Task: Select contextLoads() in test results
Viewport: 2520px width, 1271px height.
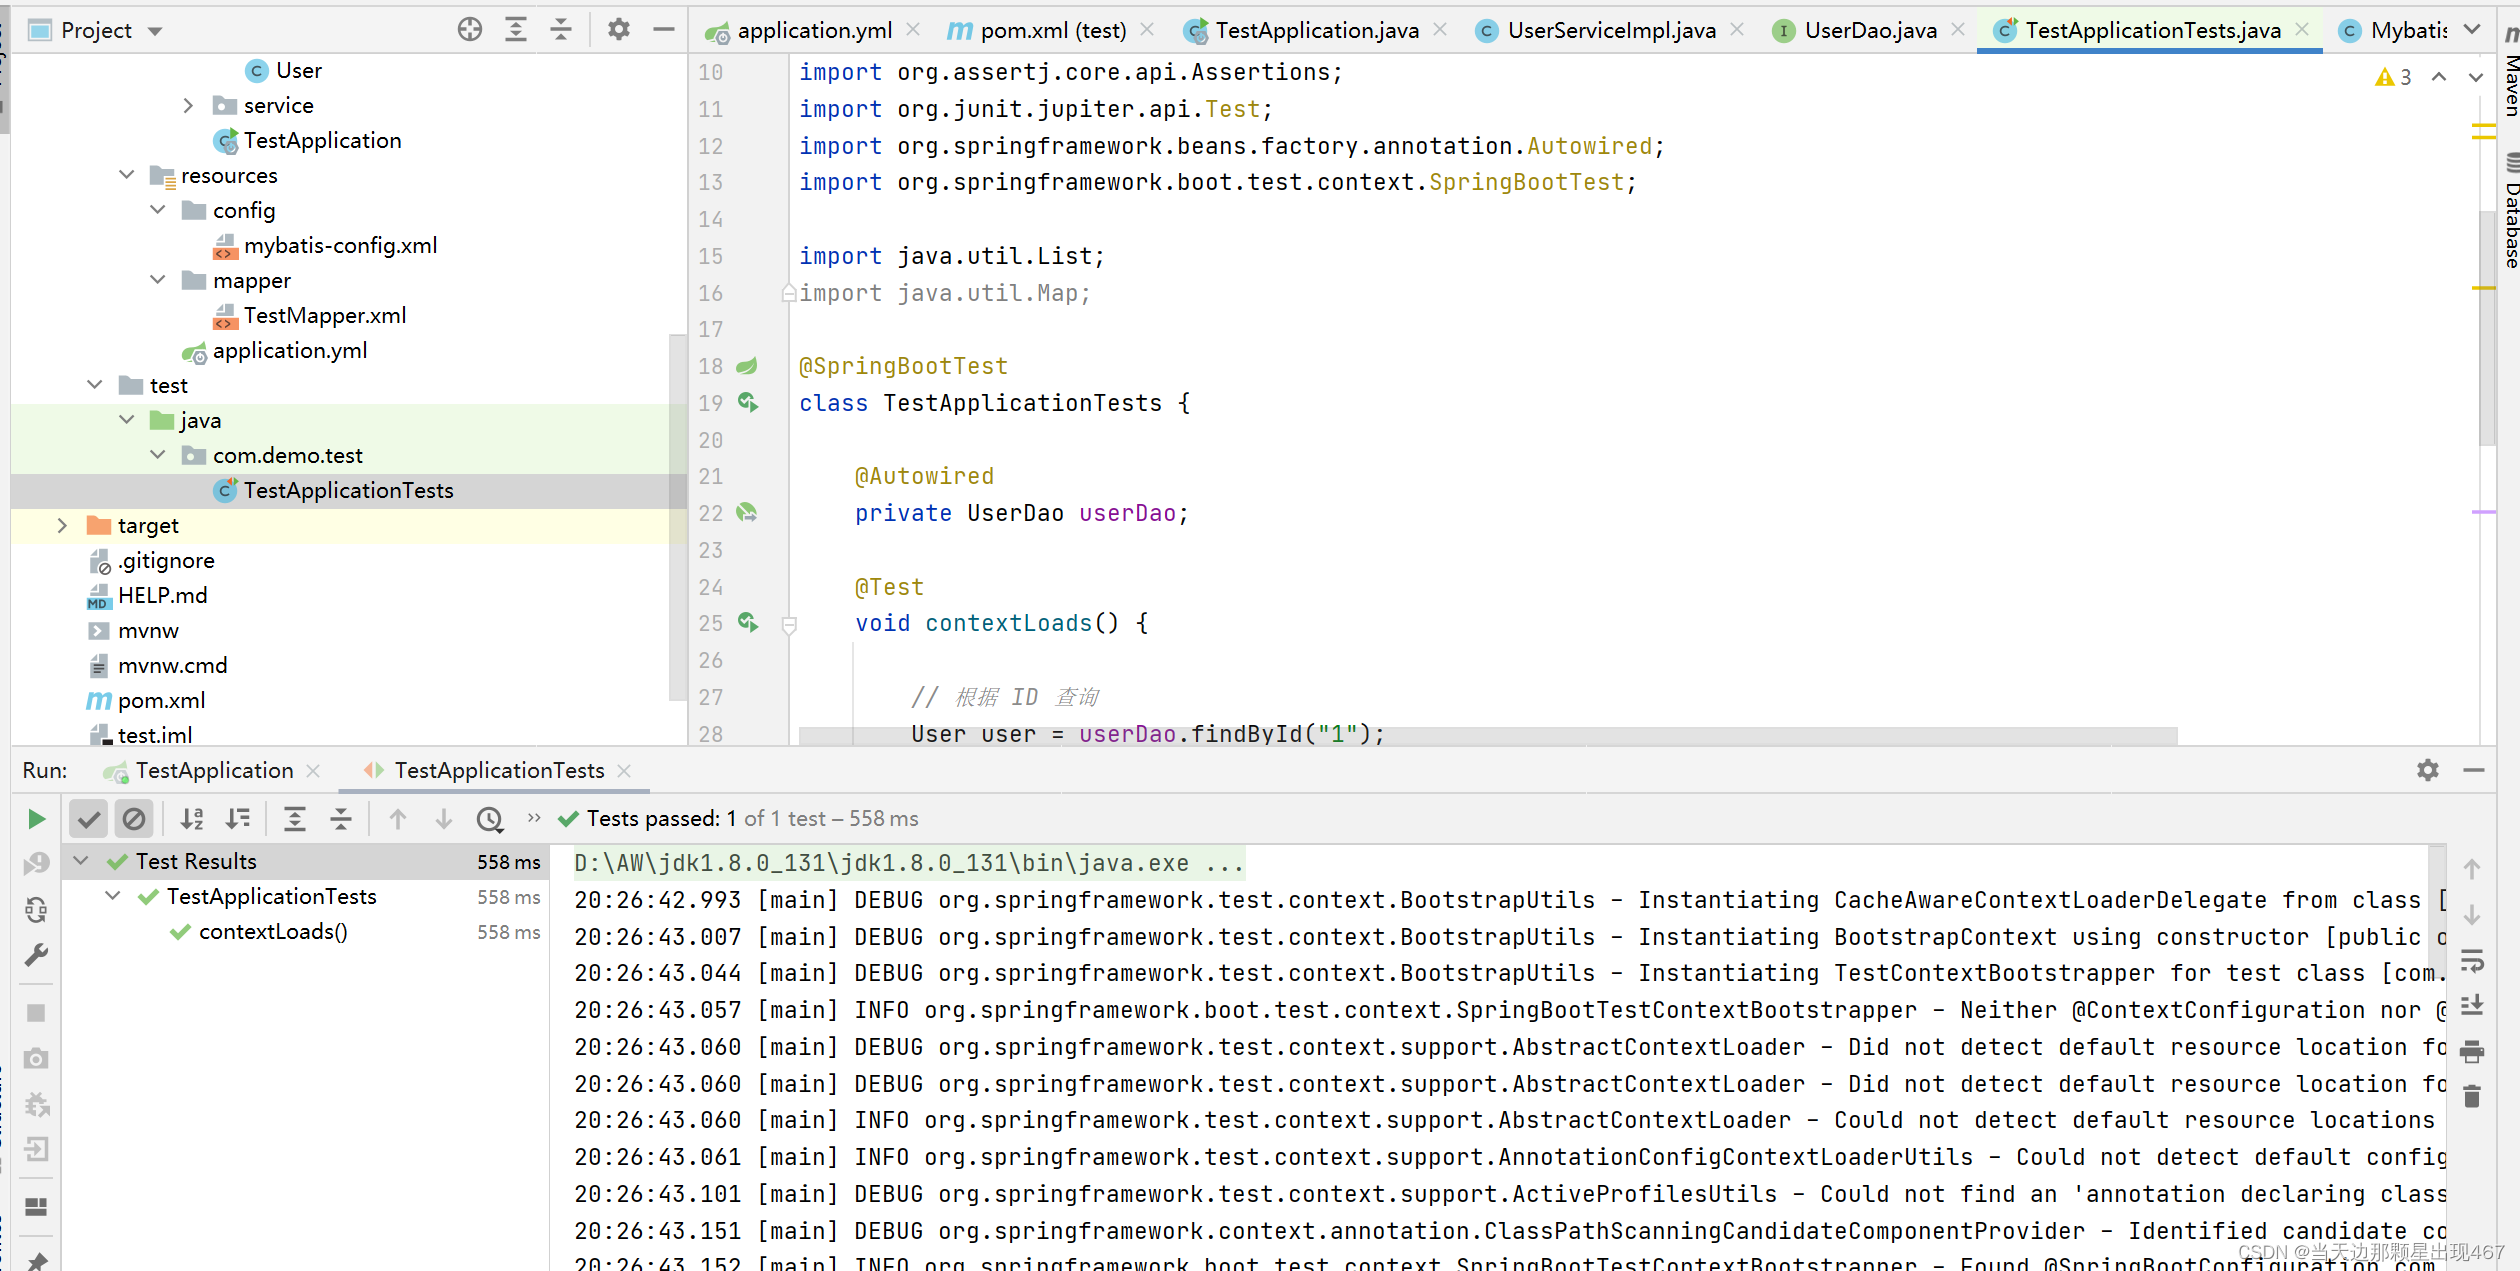Action: pyautogui.click(x=273, y=932)
